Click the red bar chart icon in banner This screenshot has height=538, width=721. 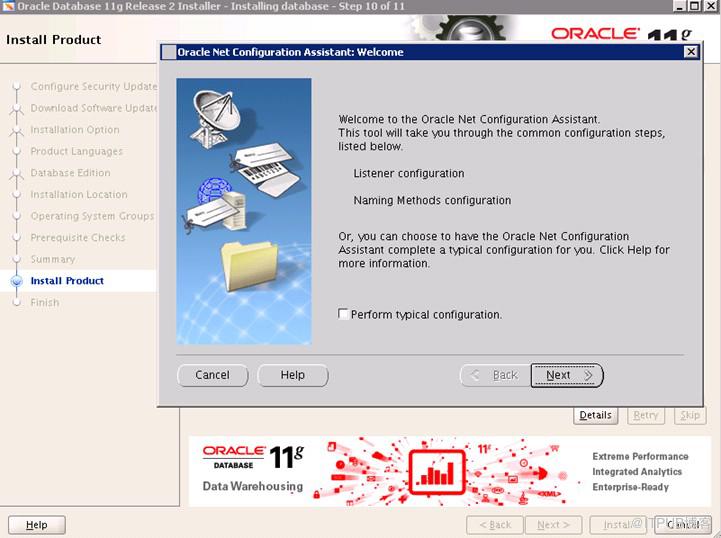tap(436, 472)
